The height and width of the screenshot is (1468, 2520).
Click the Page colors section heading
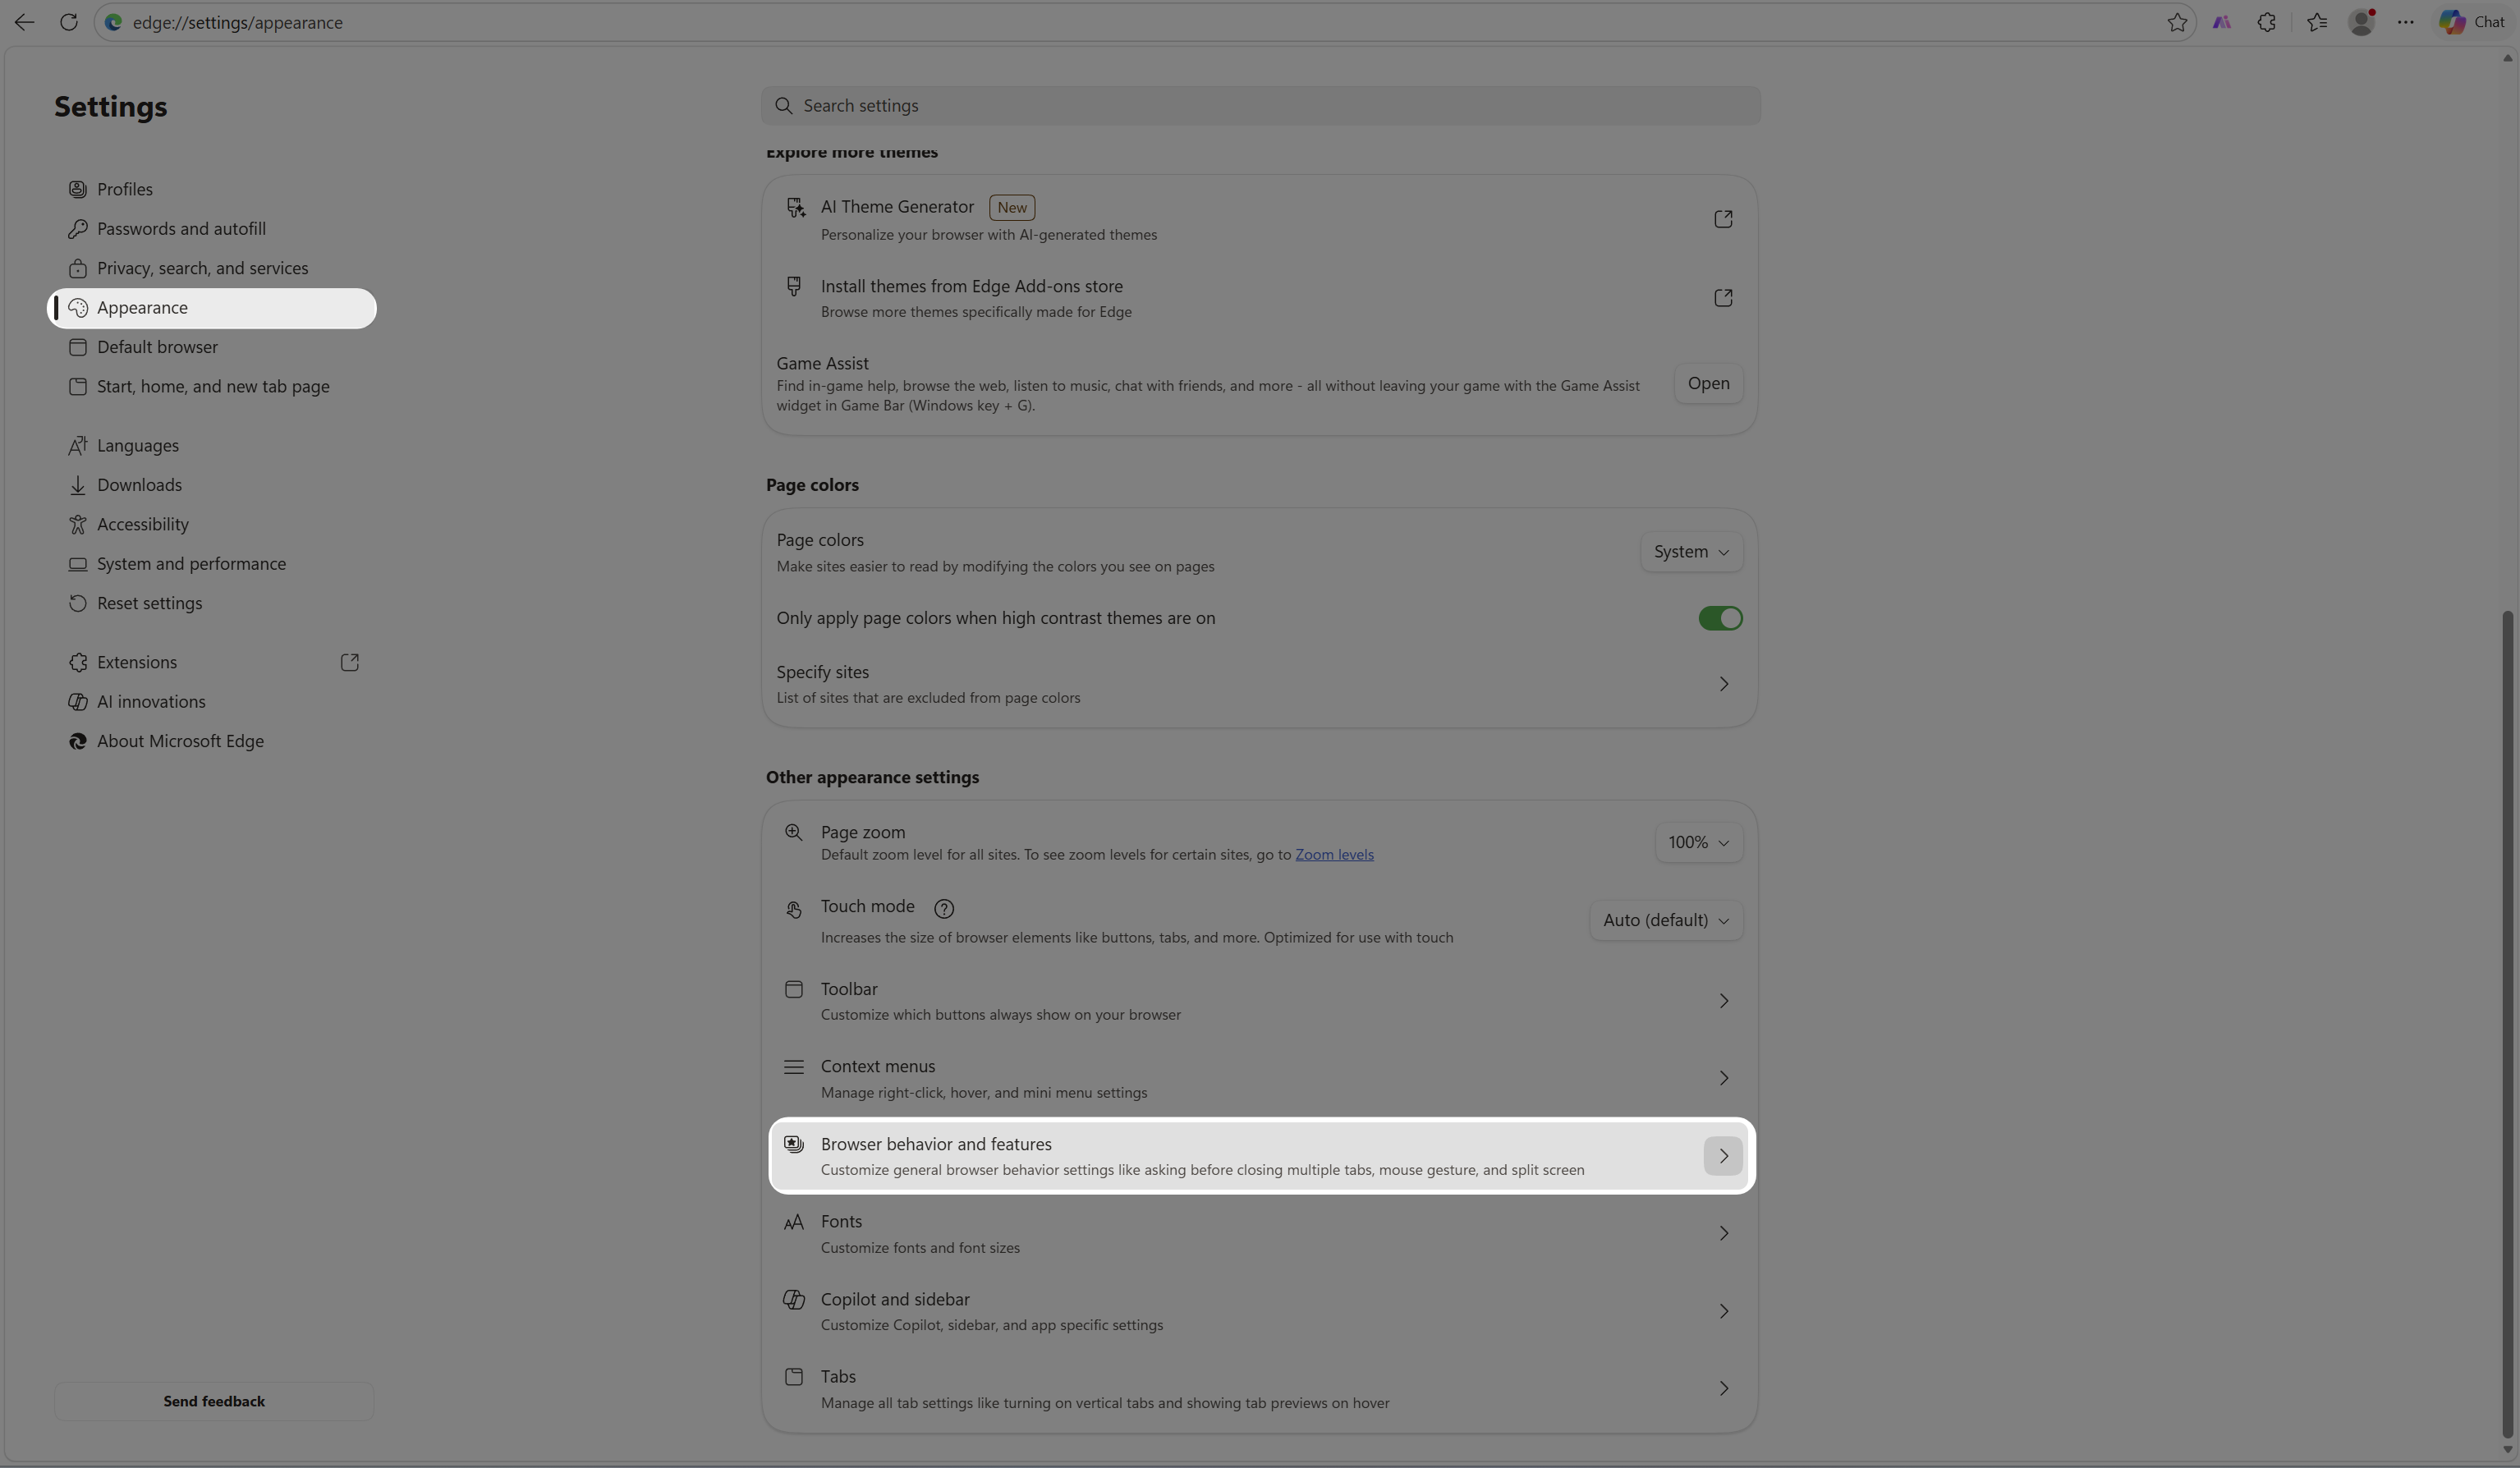[812, 485]
